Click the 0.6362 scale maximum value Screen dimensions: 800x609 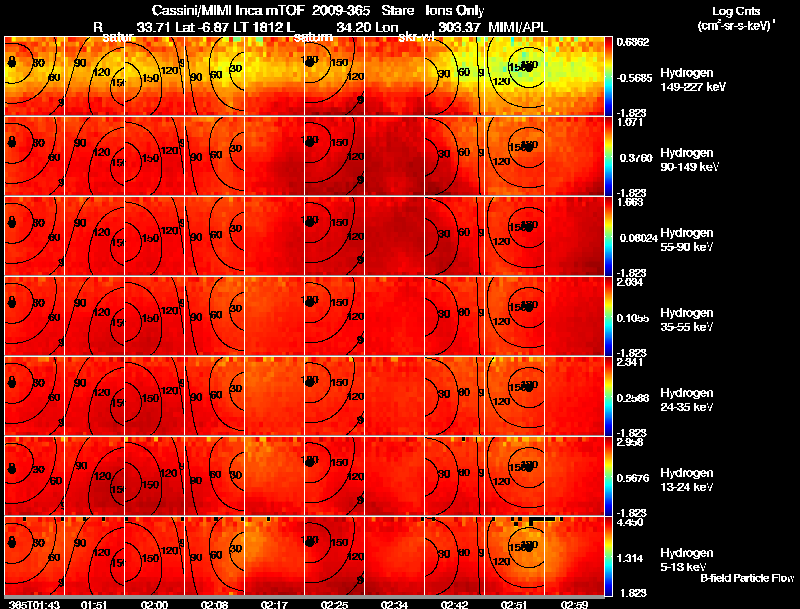coord(633,42)
